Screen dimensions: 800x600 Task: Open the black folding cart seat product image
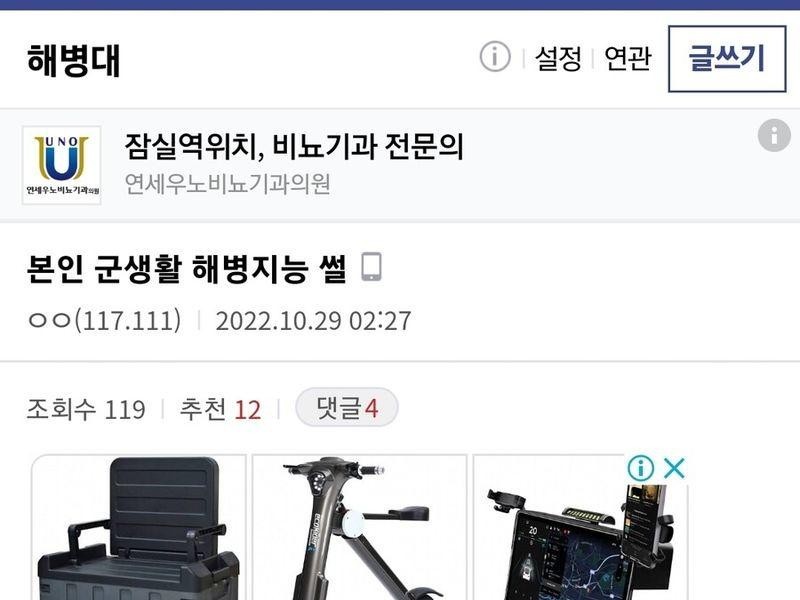coord(139,528)
